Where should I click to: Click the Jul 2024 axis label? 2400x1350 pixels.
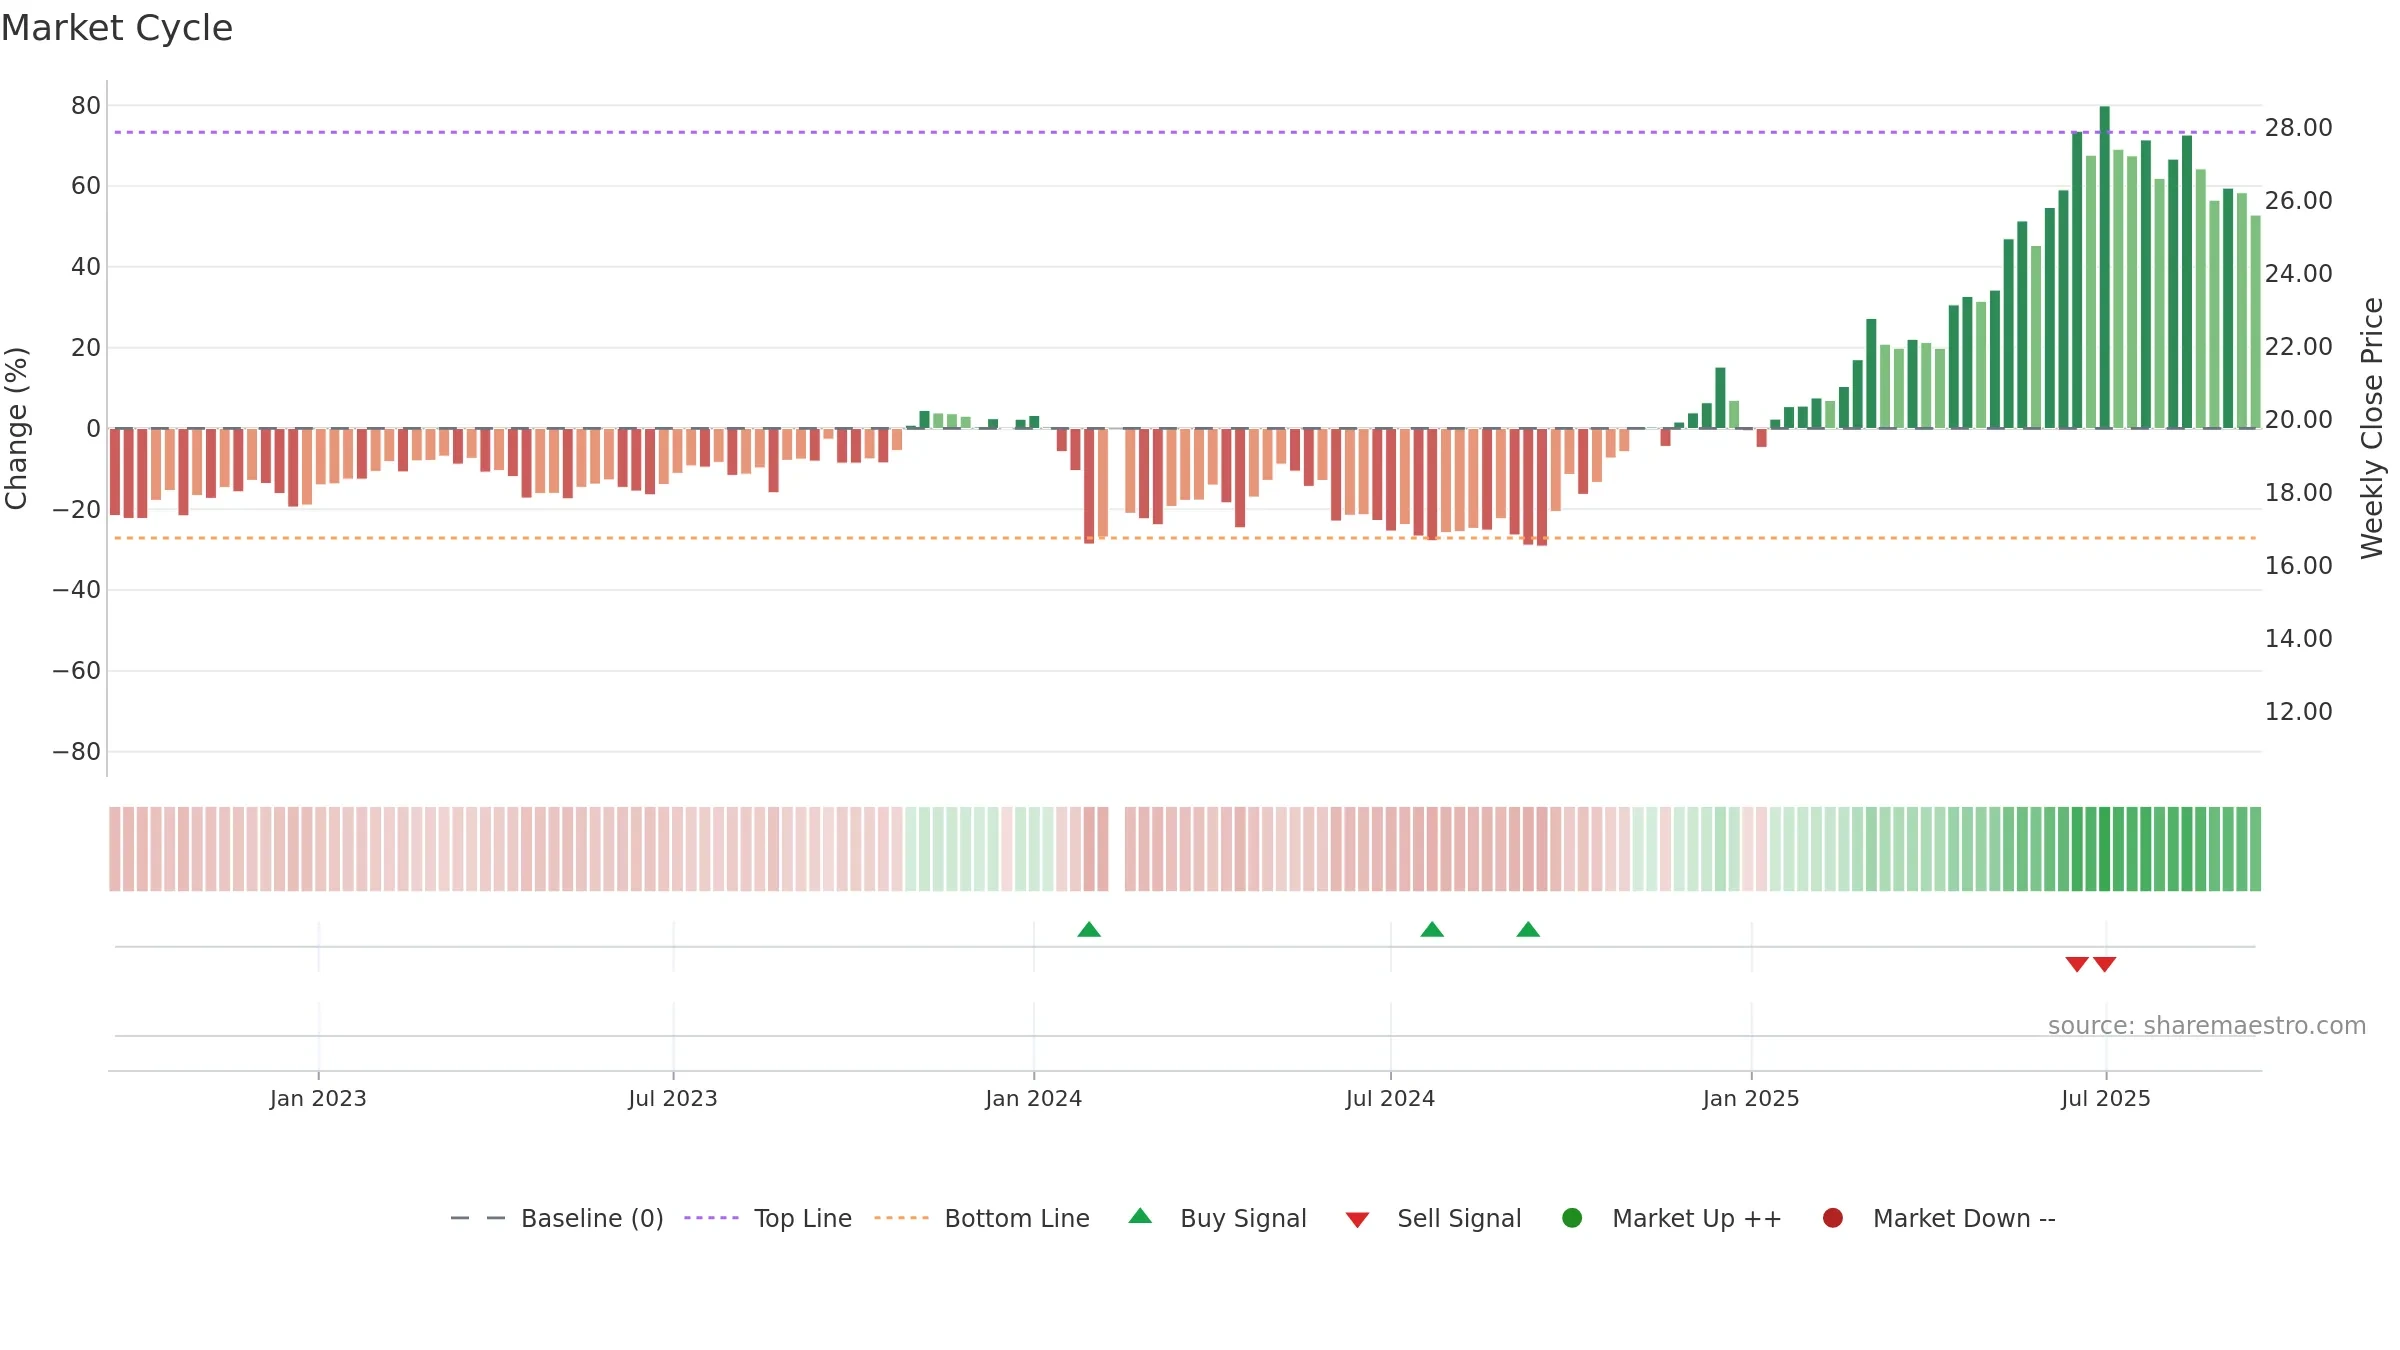point(1390,1099)
